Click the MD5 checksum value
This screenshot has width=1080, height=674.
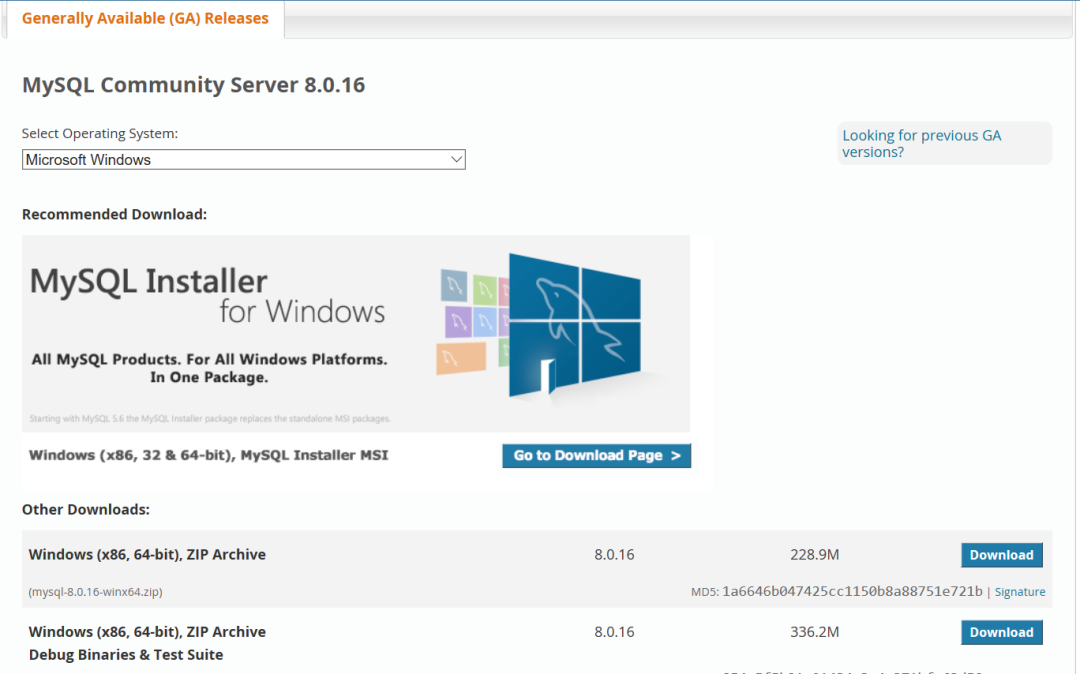point(852,591)
